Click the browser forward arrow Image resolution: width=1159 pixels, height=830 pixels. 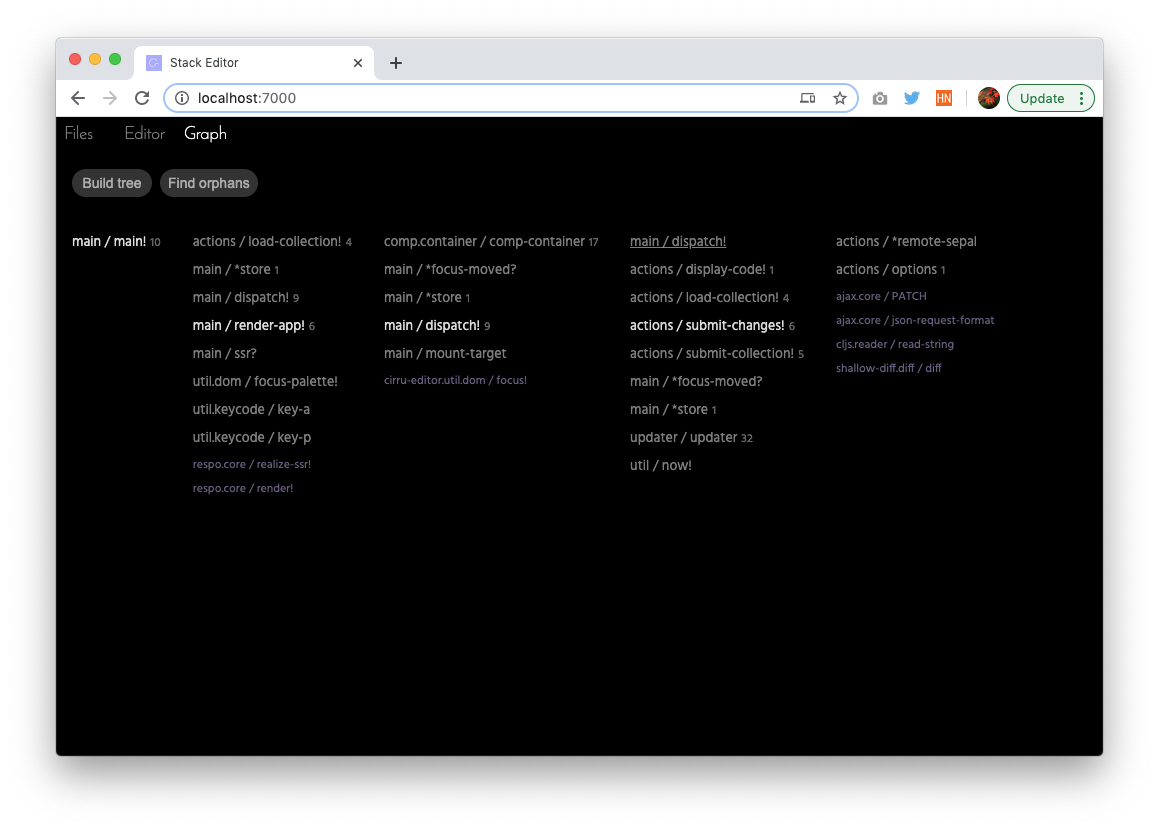tap(109, 98)
